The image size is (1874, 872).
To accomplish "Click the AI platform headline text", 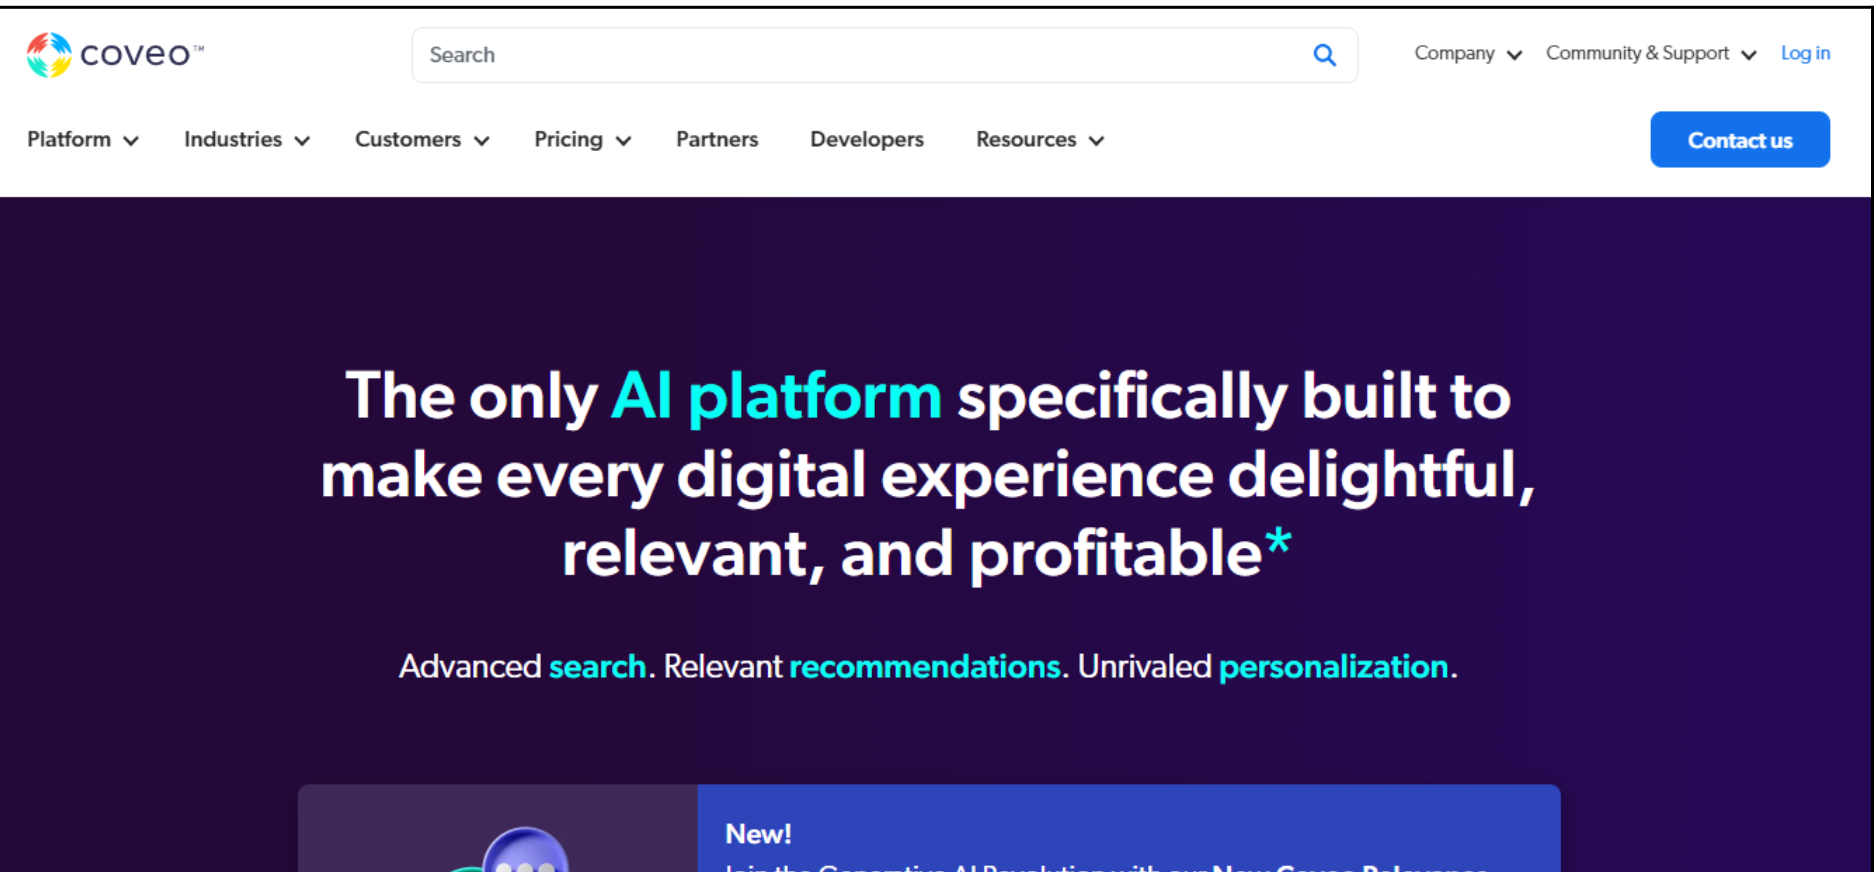I will point(776,396).
